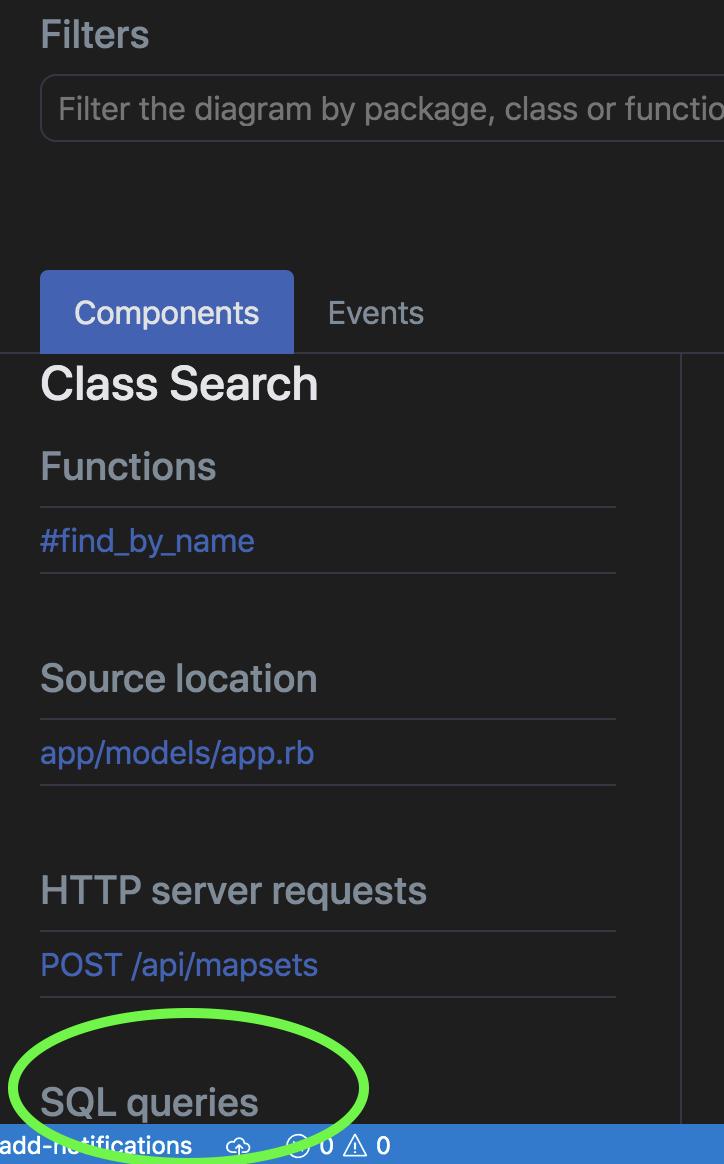Open the circled SQL queries section
Screen dimensions: 724x1164
[148, 1101]
